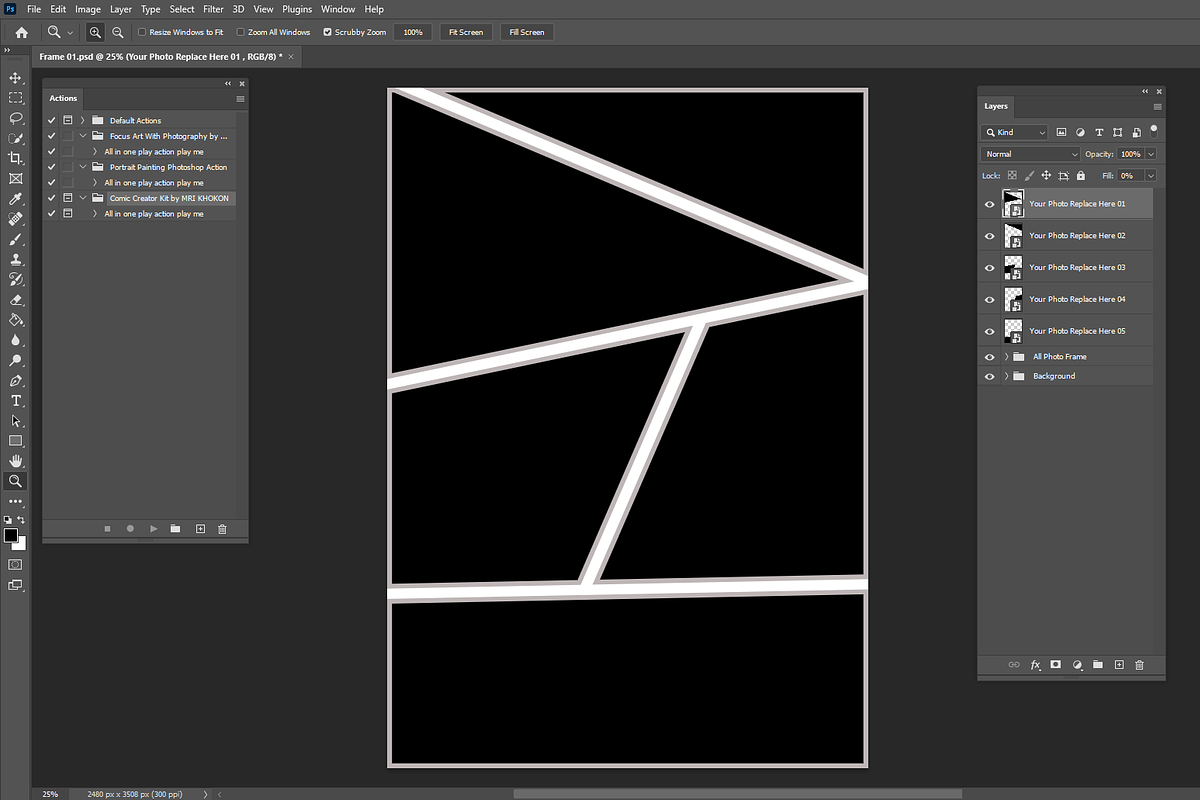Play the selected action in Actions panel
Viewport: 1200px width, 800px height.
point(153,529)
